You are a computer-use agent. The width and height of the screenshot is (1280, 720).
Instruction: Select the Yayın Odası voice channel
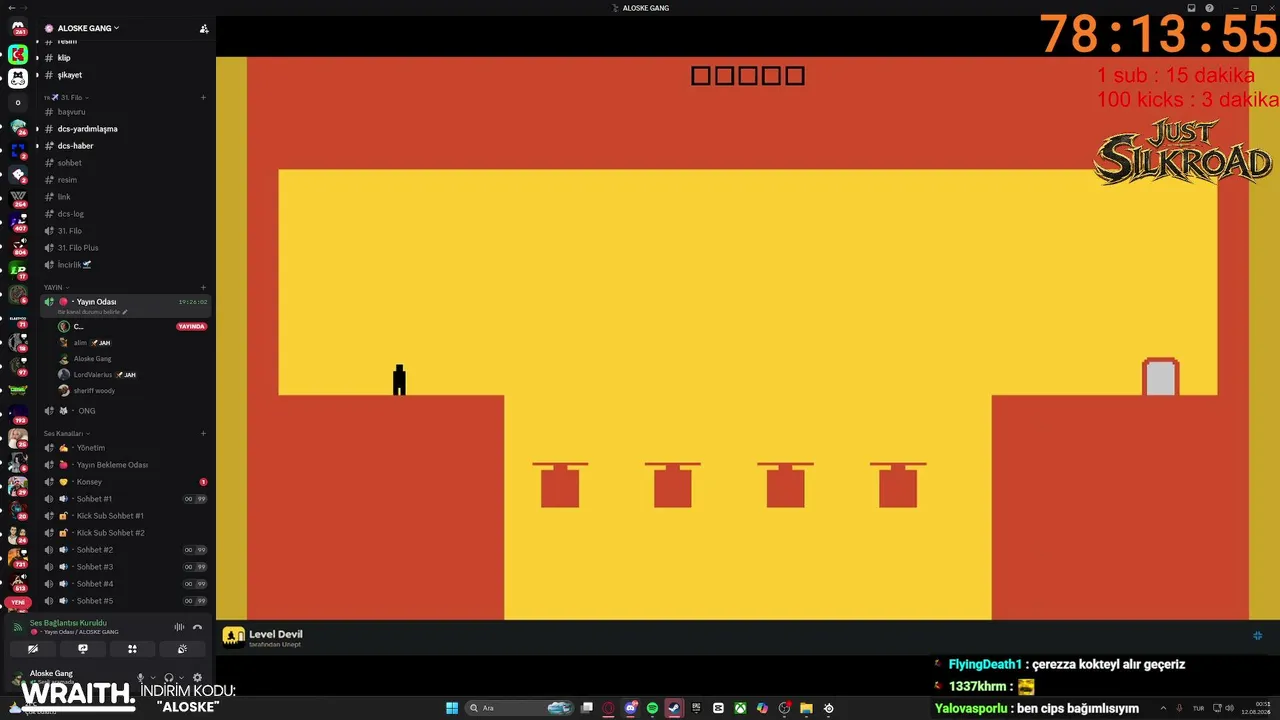click(125, 305)
